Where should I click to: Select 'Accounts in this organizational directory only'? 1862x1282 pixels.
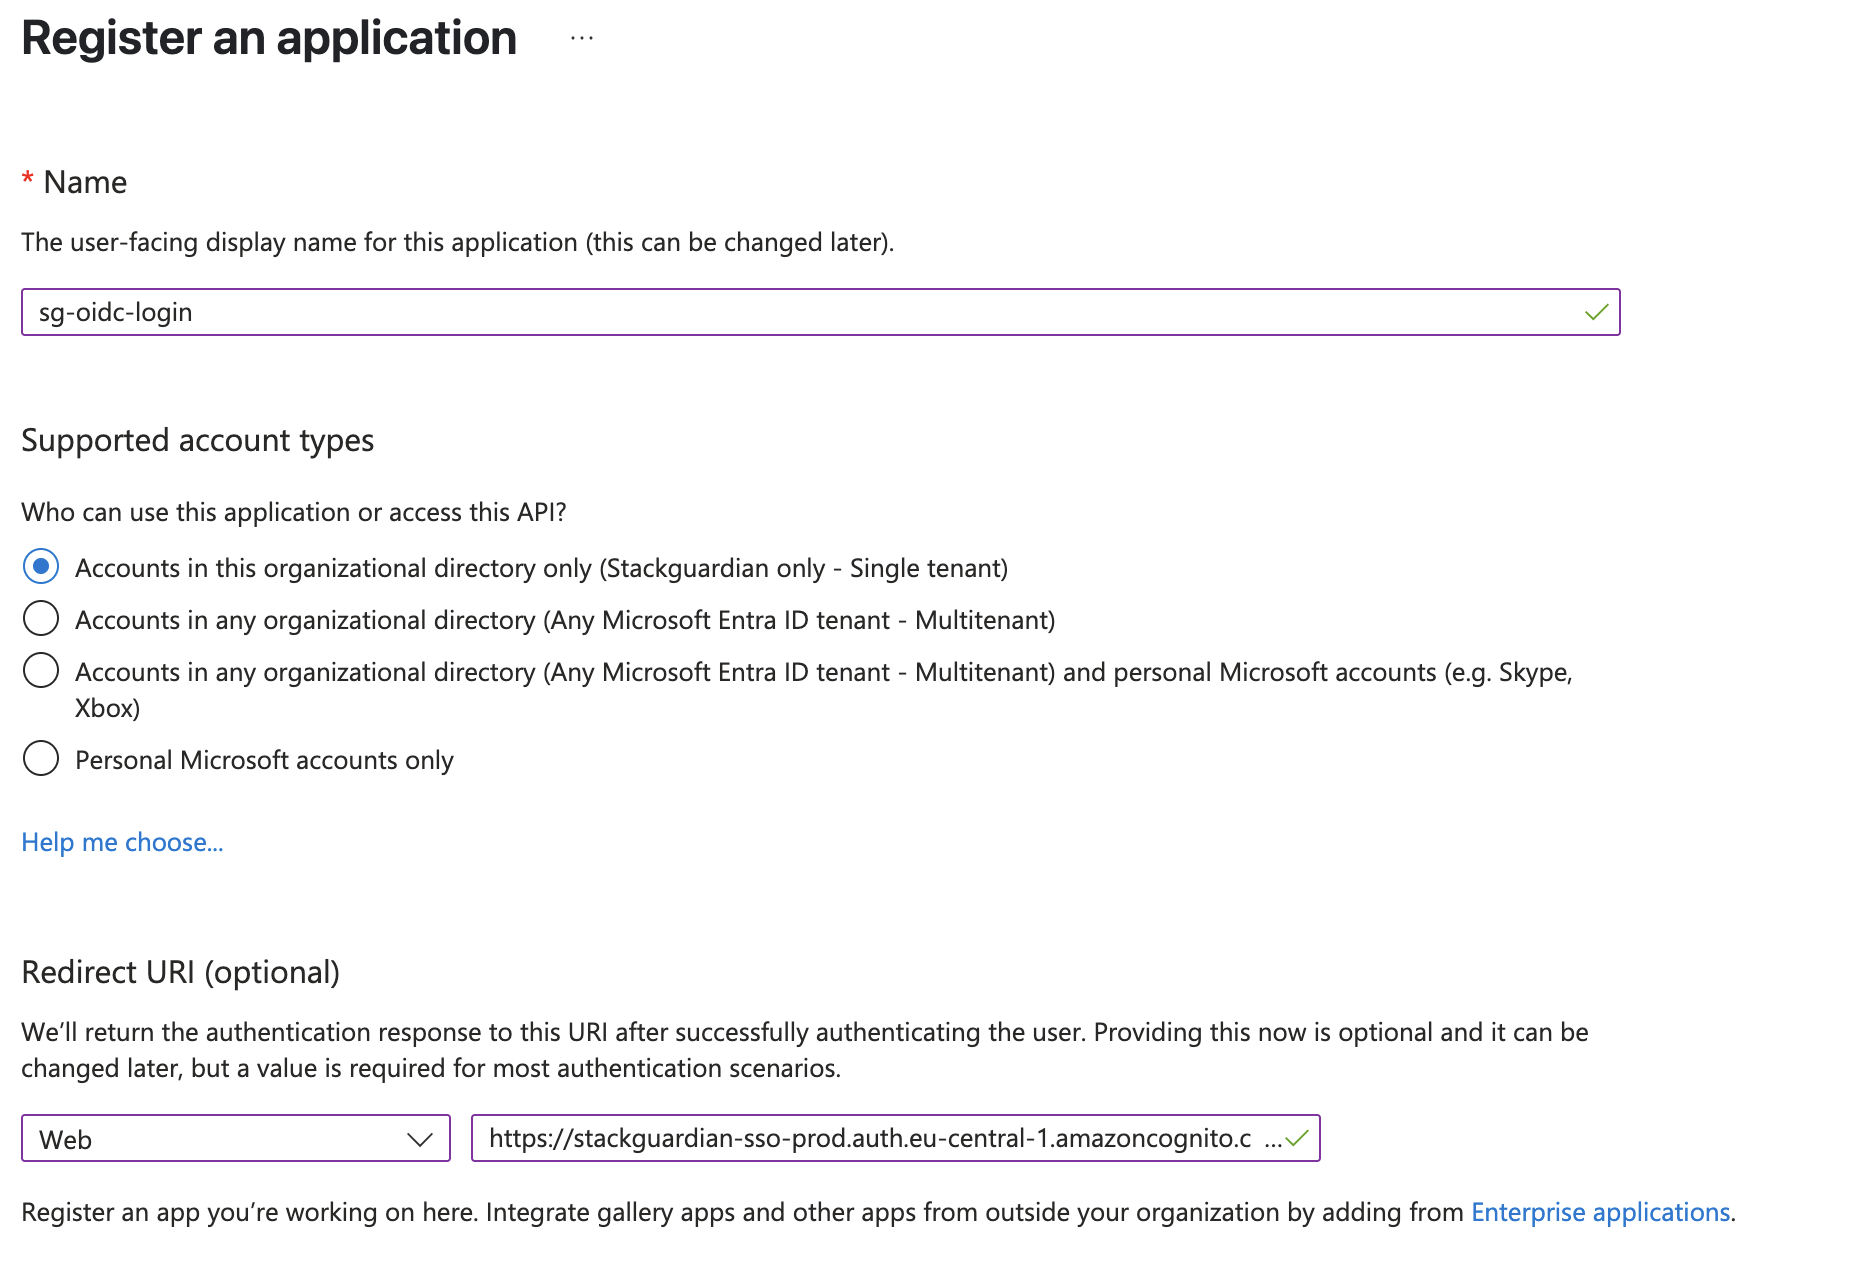tap(41, 567)
